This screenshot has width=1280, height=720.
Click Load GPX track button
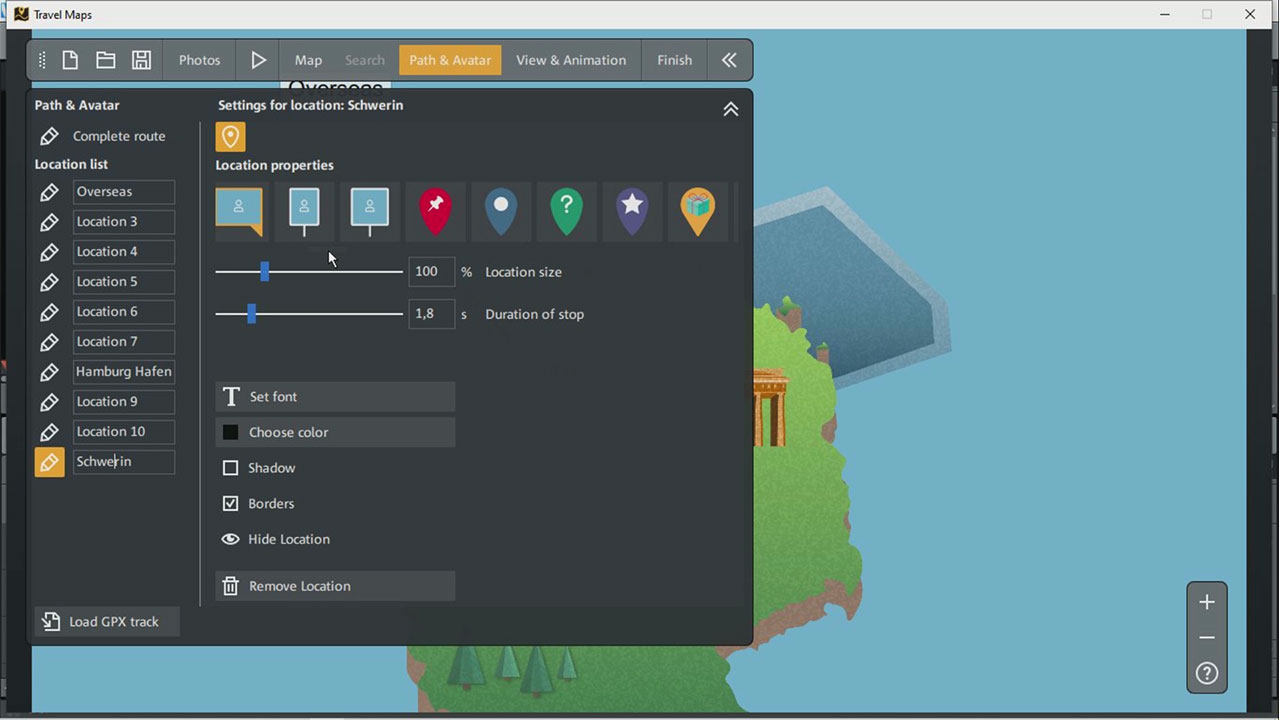[107, 622]
